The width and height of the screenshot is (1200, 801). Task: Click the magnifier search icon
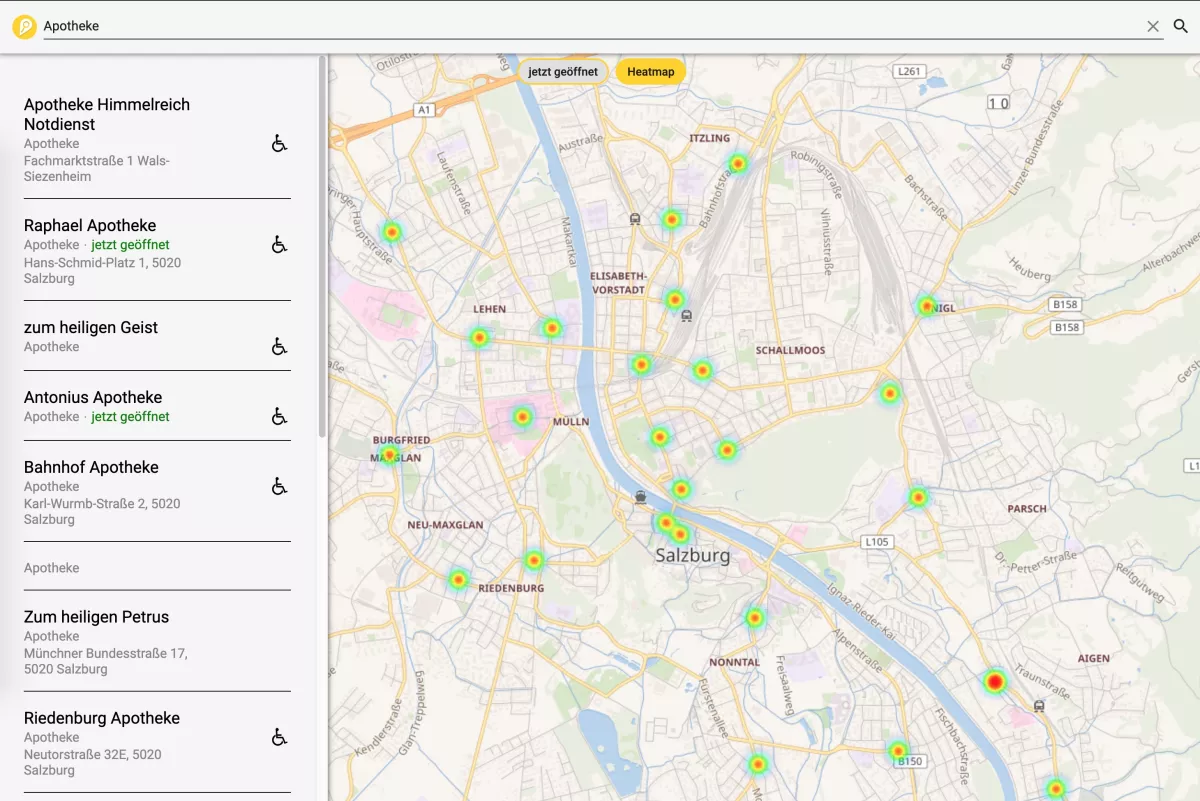pyautogui.click(x=1181, y=27)
